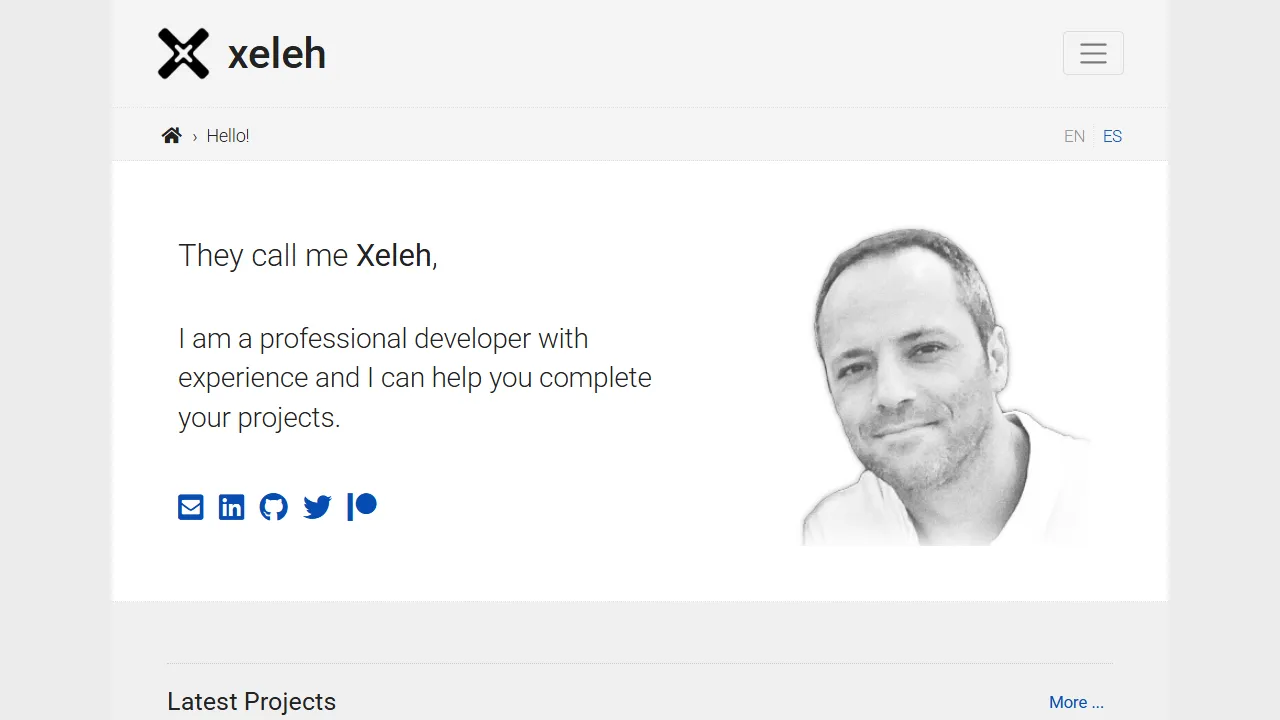This screenshot has height=720, width=1280.
Task: Expand More under Latest Projects
Action: click(1076, 702)
